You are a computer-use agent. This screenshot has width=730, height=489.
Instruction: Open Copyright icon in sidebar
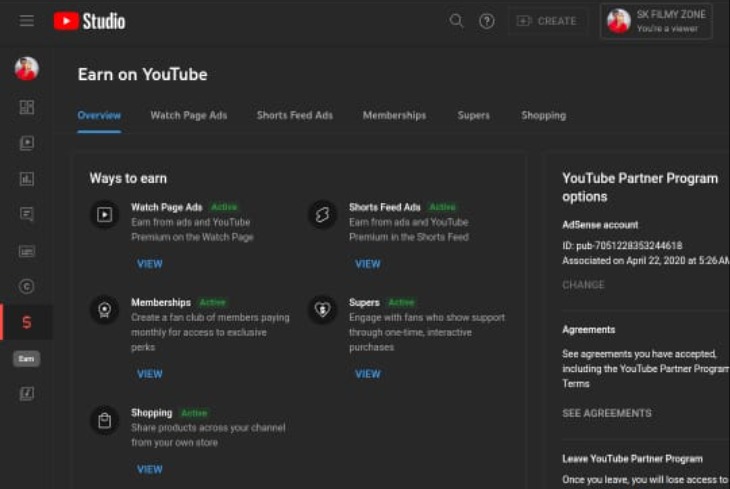tap(27, 286)
